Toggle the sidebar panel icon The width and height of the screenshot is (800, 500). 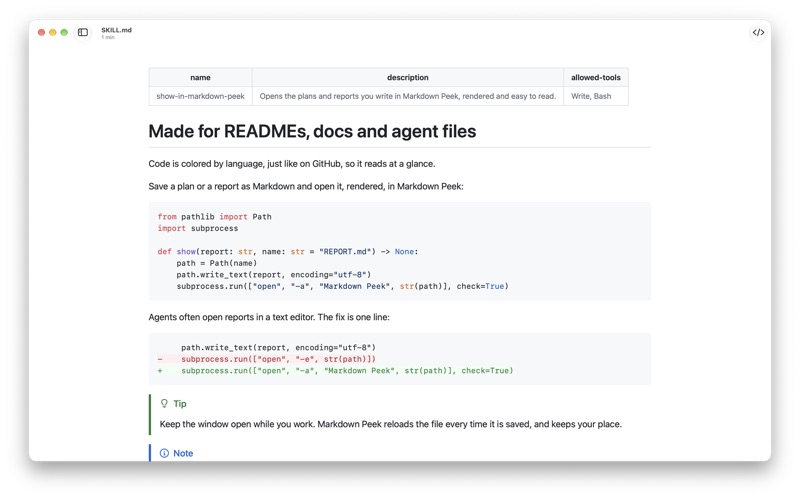pos(83,32)
